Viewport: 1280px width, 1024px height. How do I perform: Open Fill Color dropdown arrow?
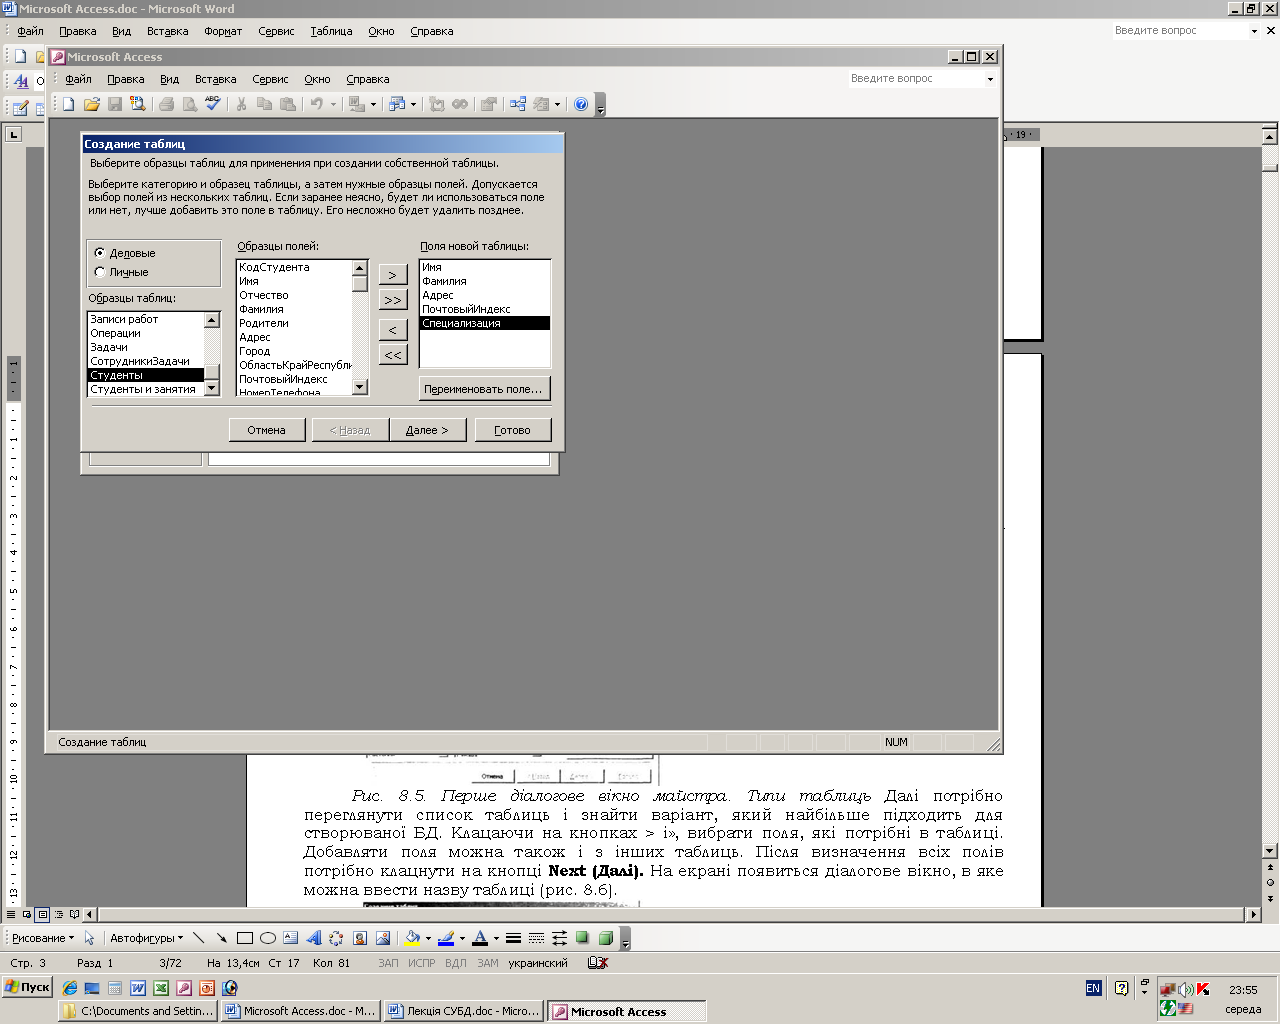click(428, 938)
